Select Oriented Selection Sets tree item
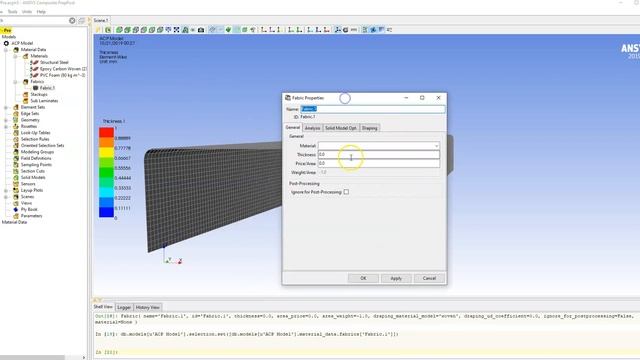The width and height of the screenshot is (640, 360). pyautogui.click(x=42, y=146)
